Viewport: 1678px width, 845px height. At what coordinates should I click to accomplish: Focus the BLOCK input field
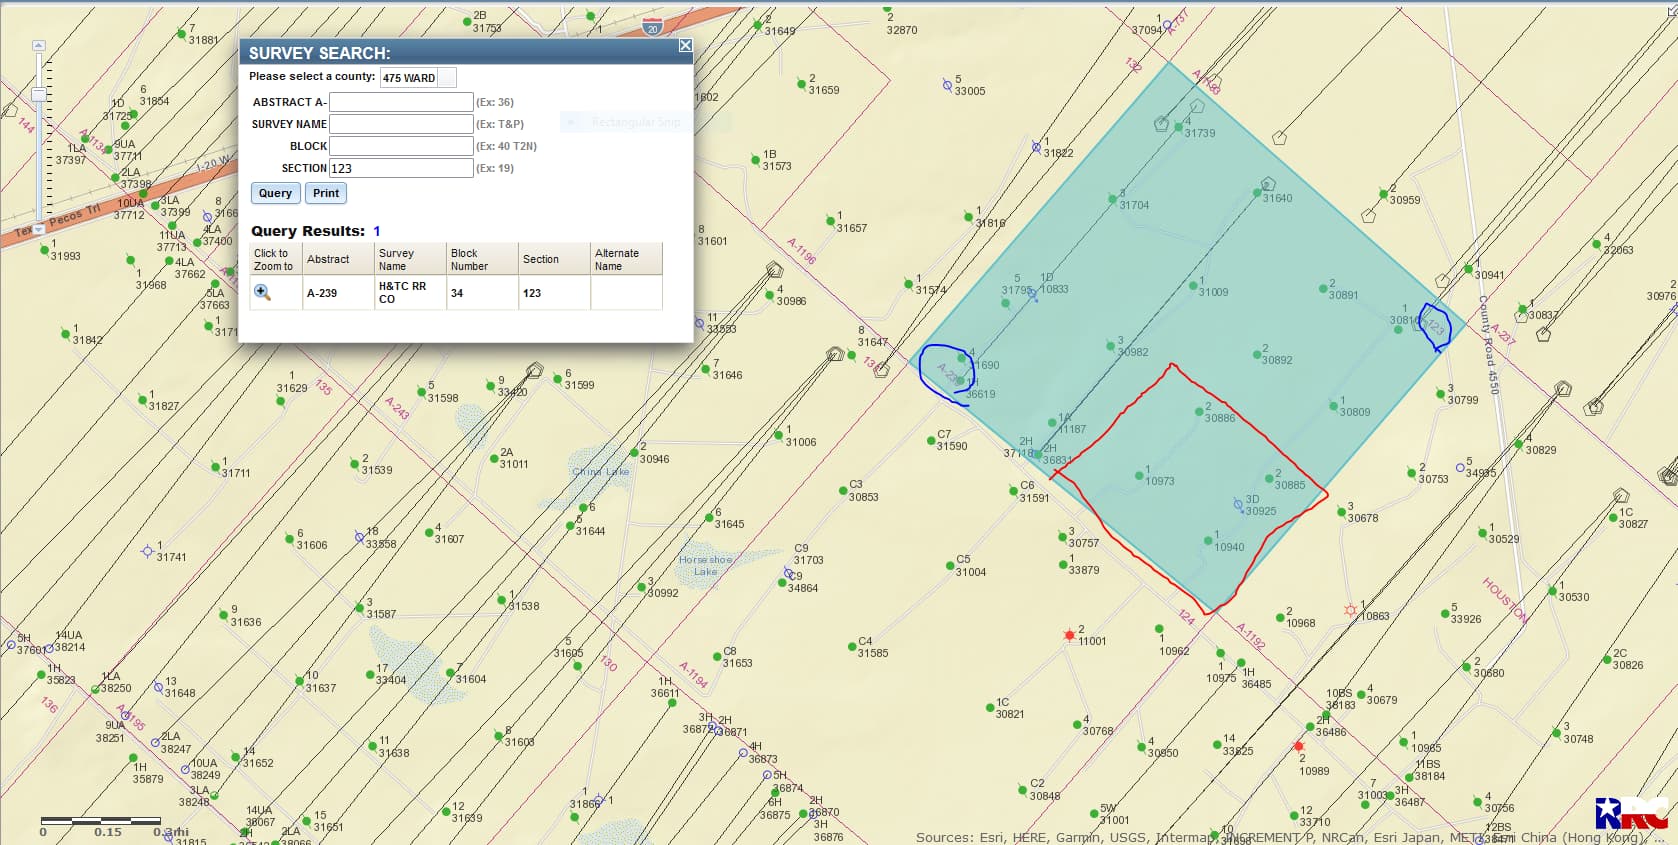coord(401,146)
